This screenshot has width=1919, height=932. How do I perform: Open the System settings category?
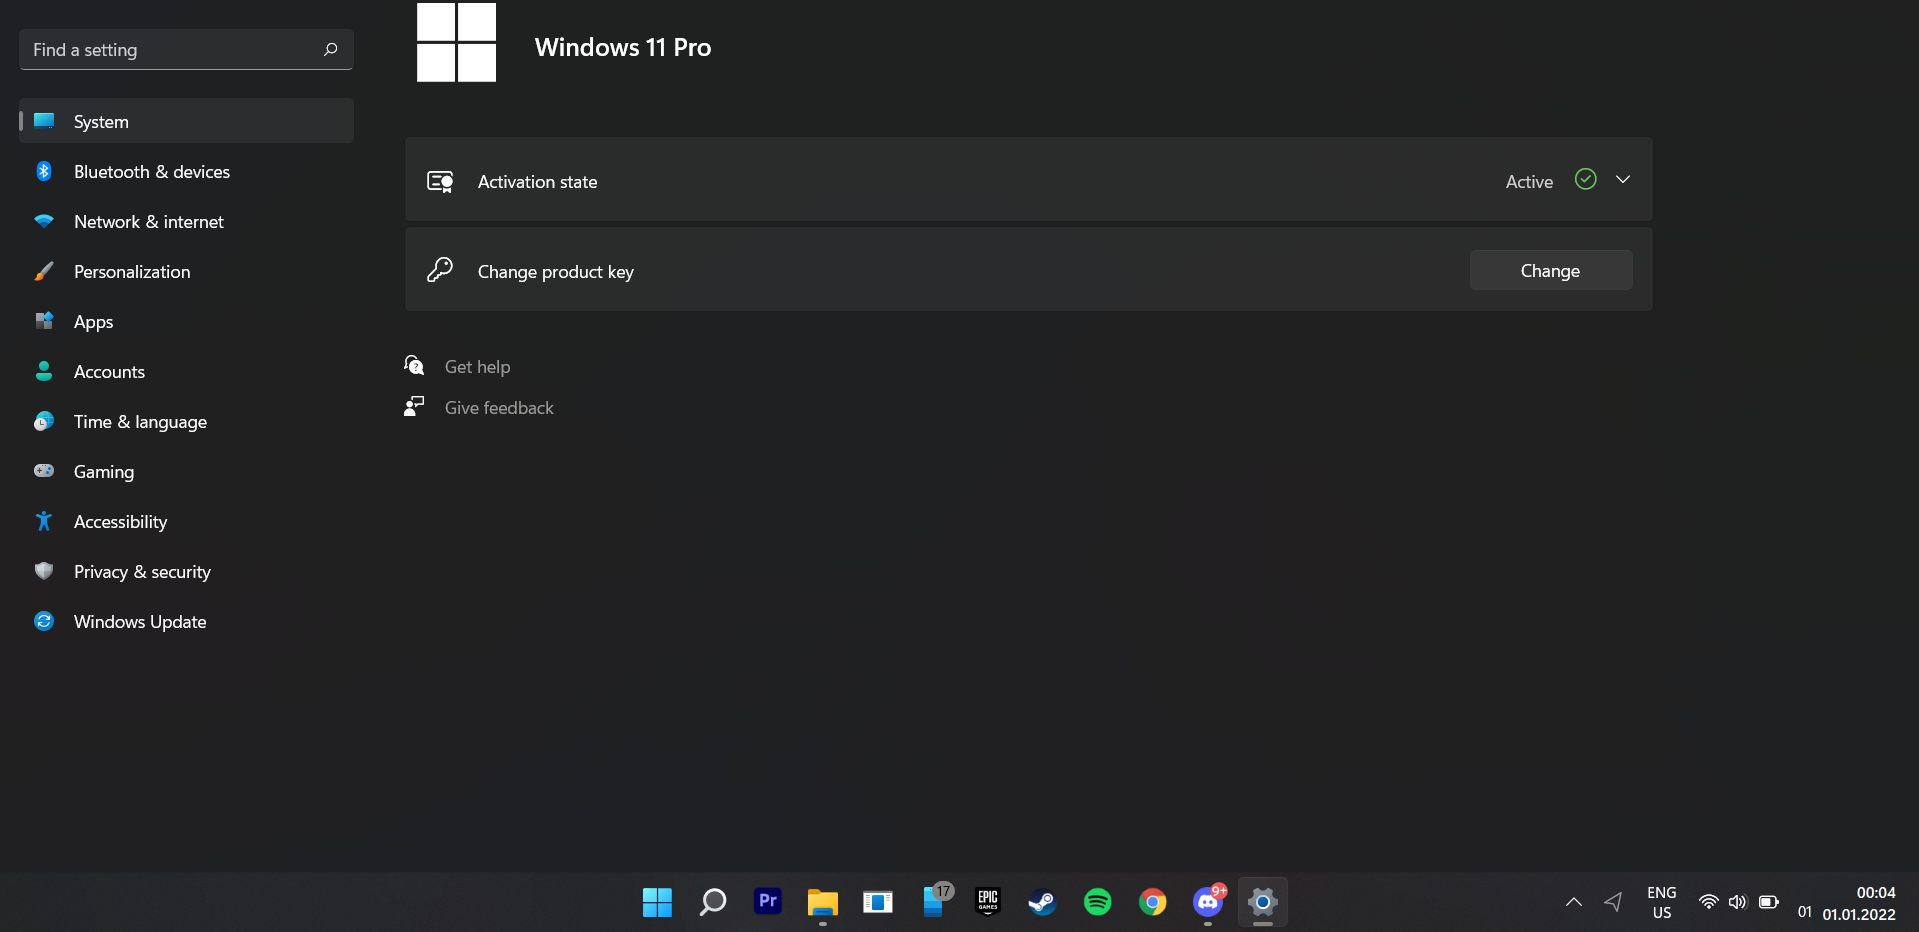pyautogui.click(x=186, y=121)
